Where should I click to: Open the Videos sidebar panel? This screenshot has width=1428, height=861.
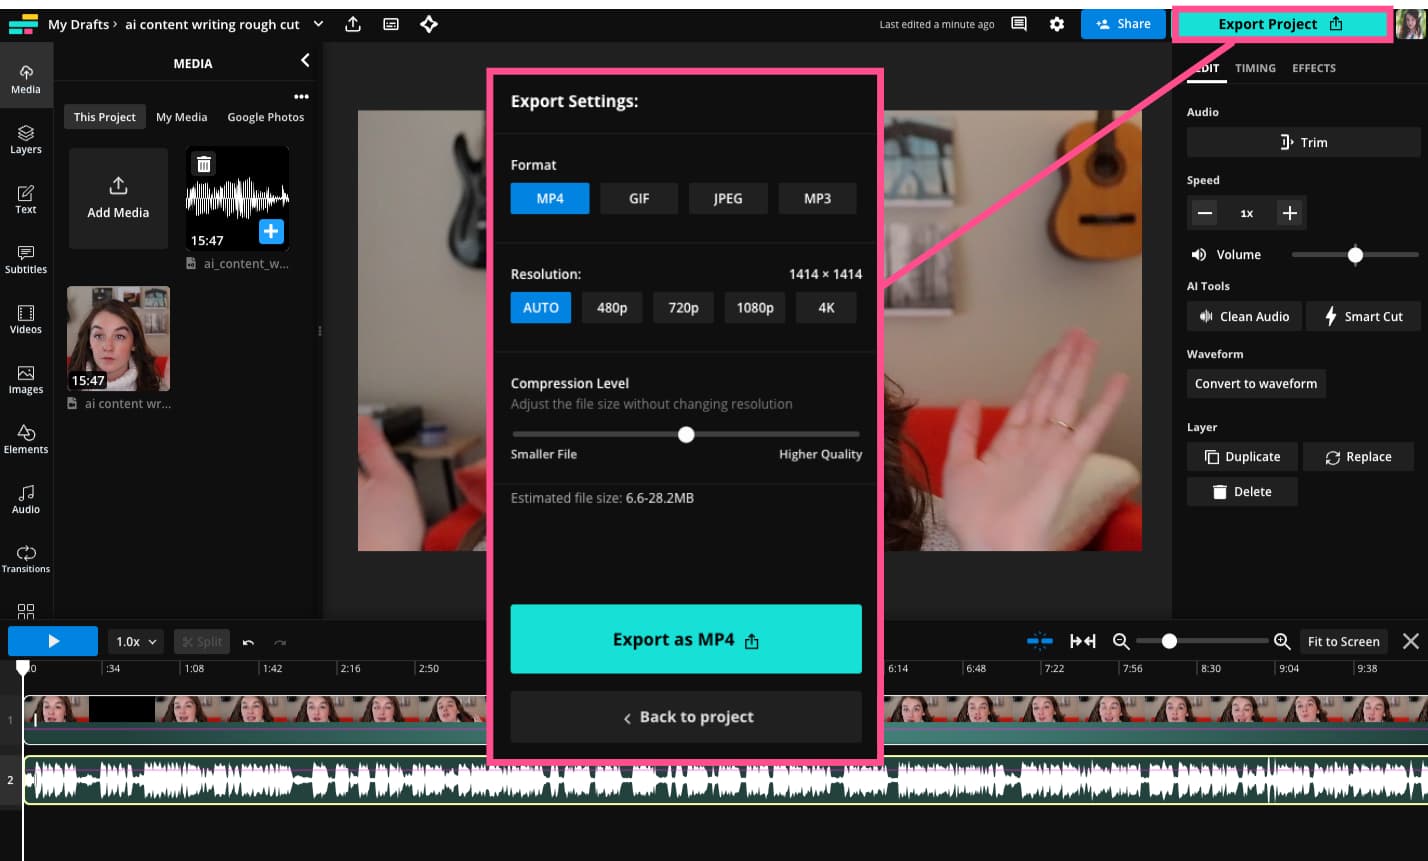coord(26,320)
